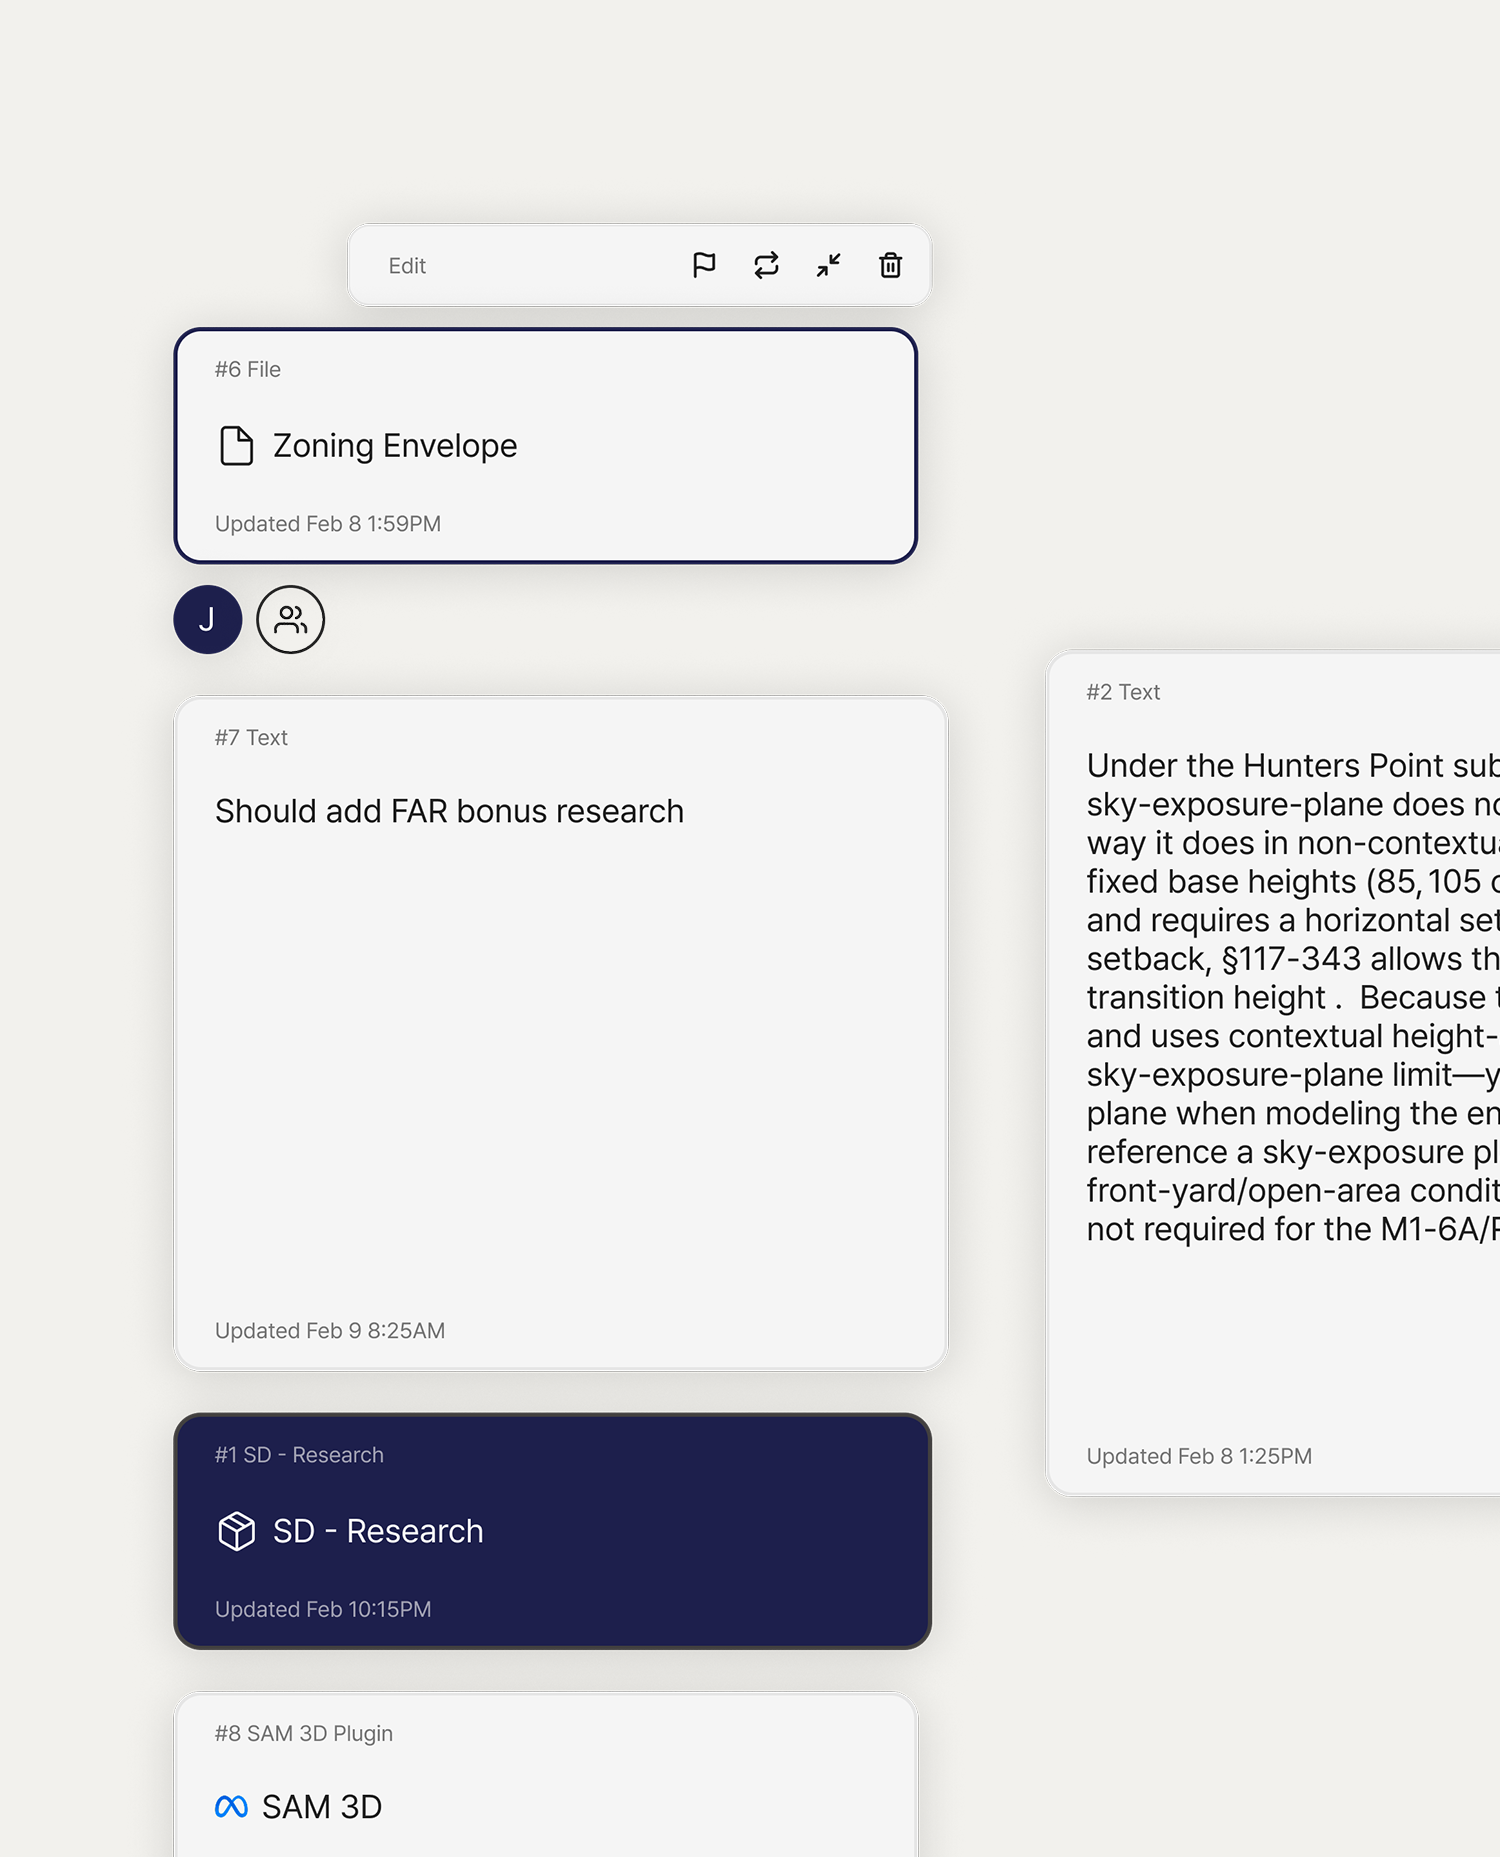This screenshot has width=1500, height=1857.
Task: Click the Should add FAR bonus research note
Action: tap(449, 811)
